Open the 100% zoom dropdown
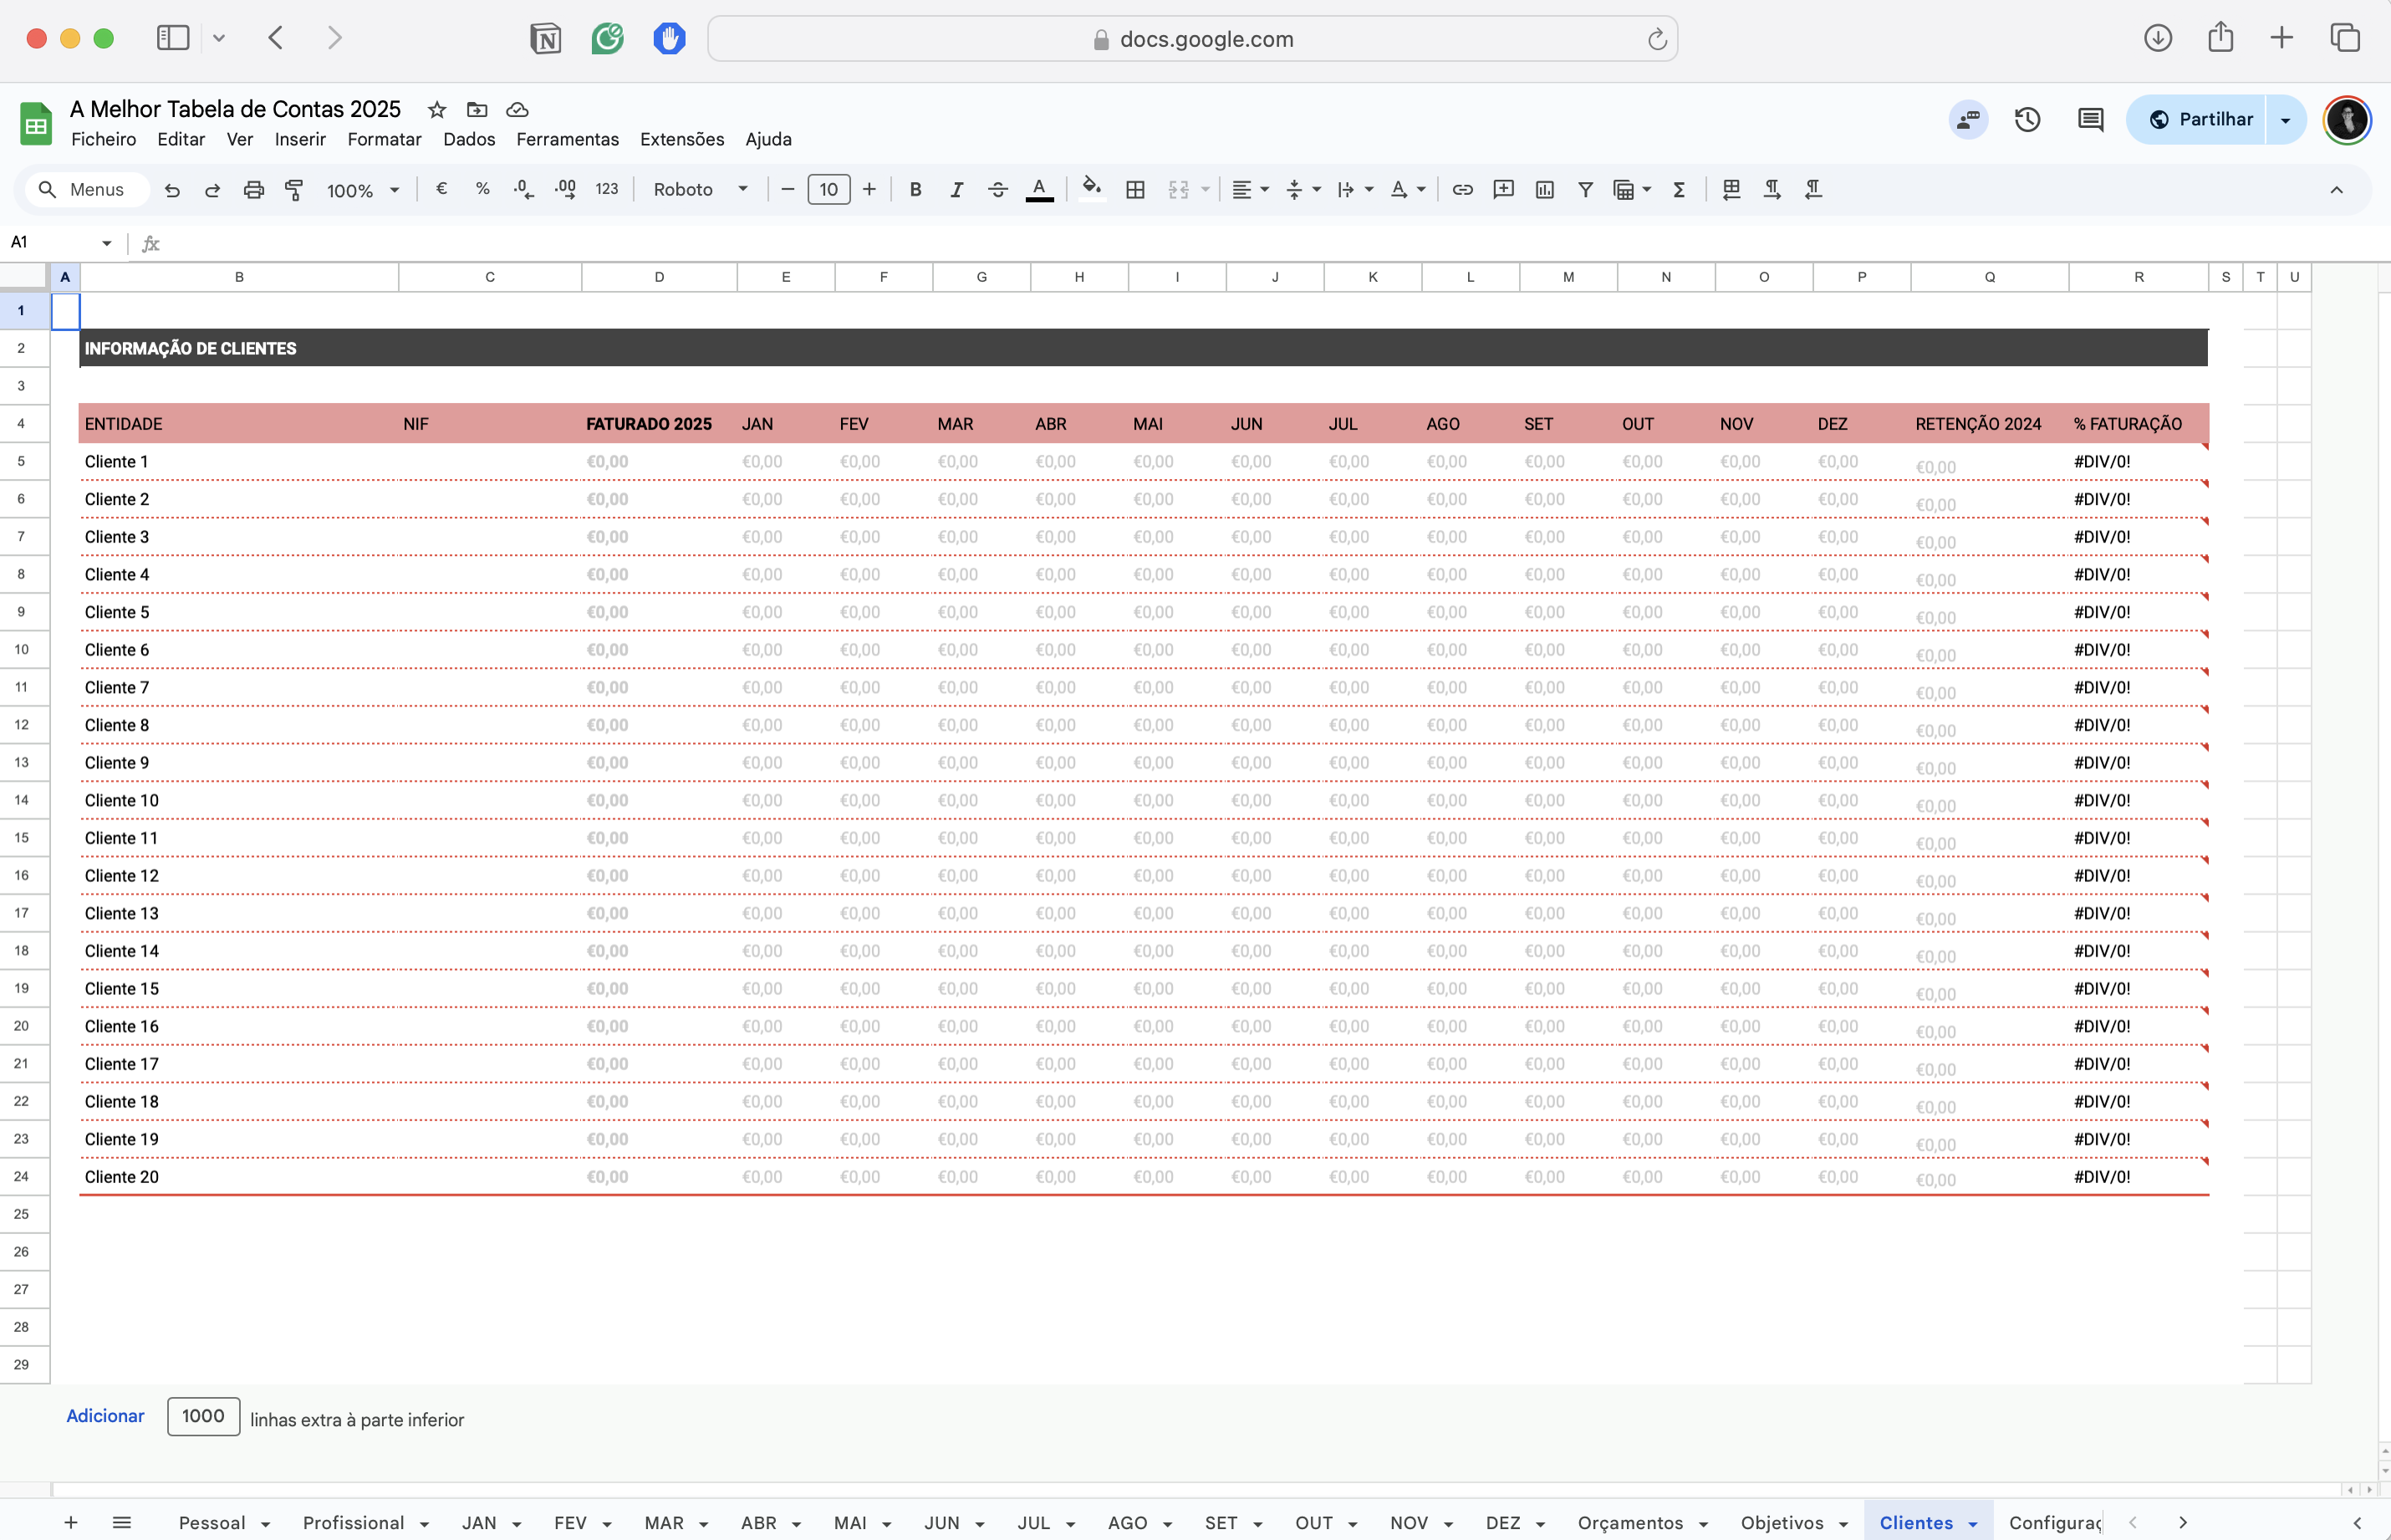 pyautogui.click(x=362, y=190)
